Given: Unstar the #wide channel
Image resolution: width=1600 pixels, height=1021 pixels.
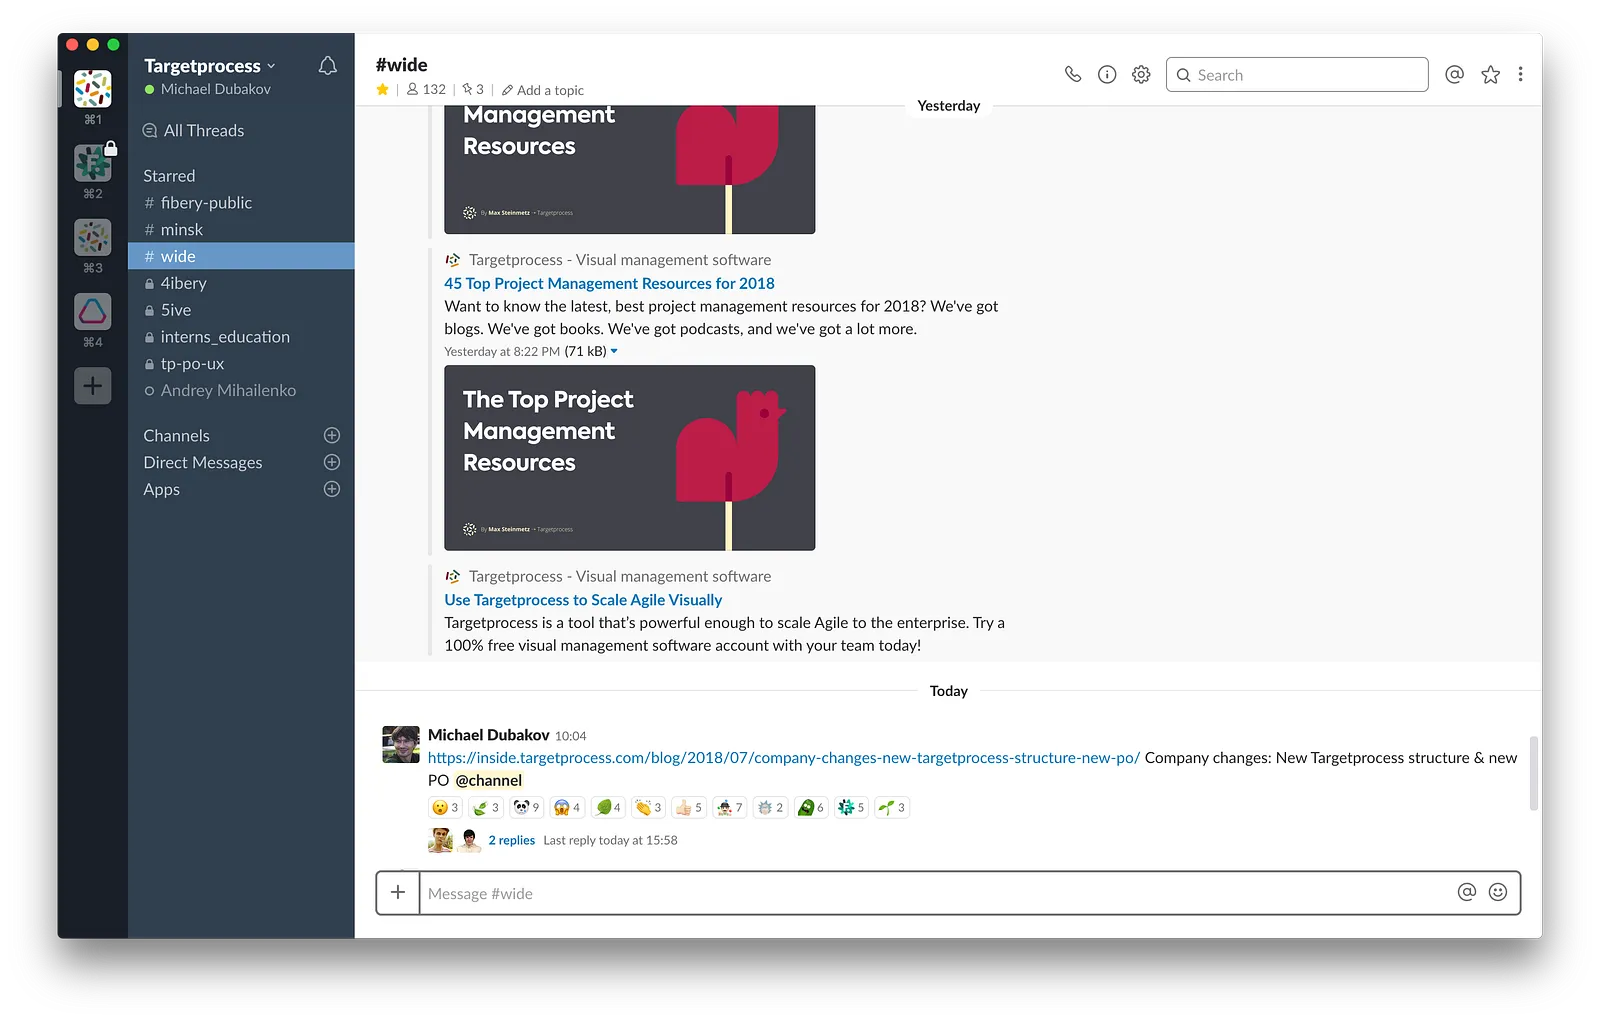Looking at the screenshot, I should tap(382, 90).
